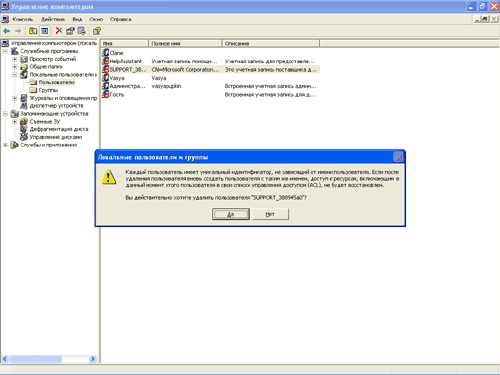Collapse the Служебные программы node

[5, 51]
